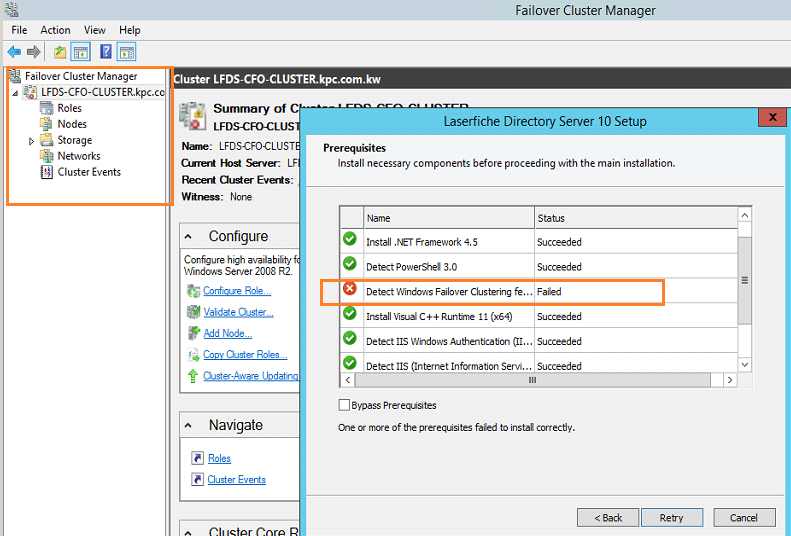The height and width of the screenshot is (536, 791).
Task: Collapse the Cluster Core Resources section
Action: pyautogui.click(x=188, y=532)
